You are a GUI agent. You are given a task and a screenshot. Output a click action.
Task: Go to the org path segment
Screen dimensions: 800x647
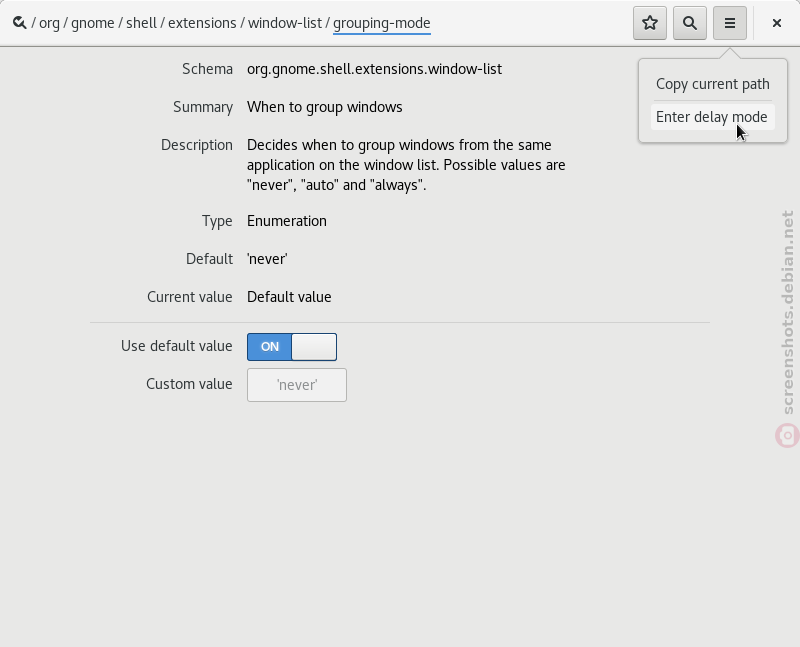click(x=49, y=23)
